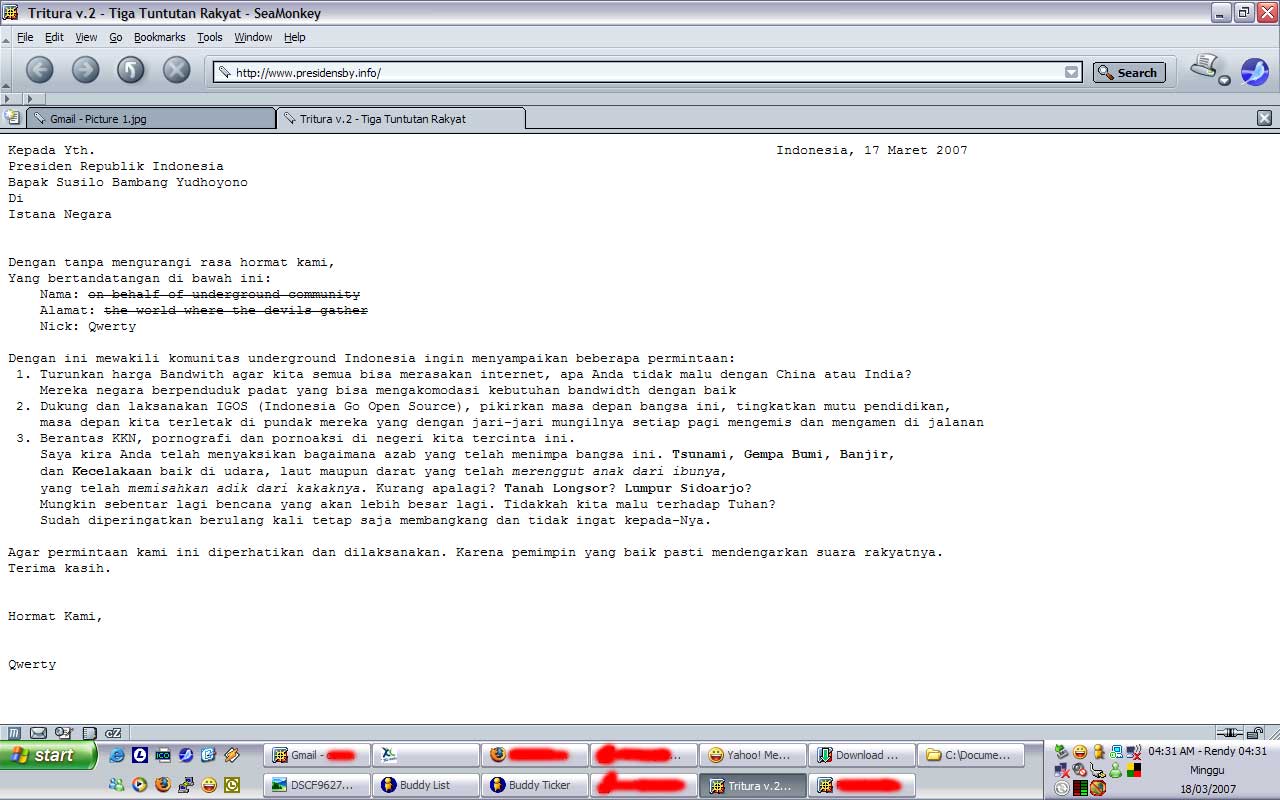
Task: Open the Print options dropdown arrow
Action: 1225,80
